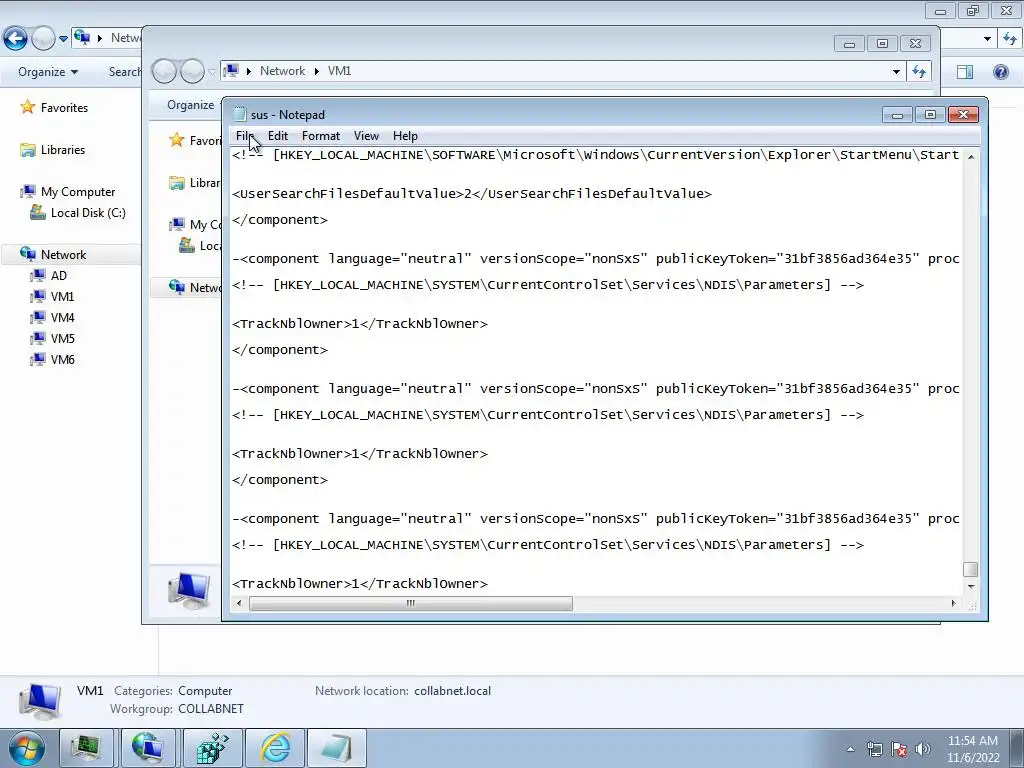1024x768 pixels.
Task: Click the Network item in VM1 window sidebar
Action: coord(205,287)
